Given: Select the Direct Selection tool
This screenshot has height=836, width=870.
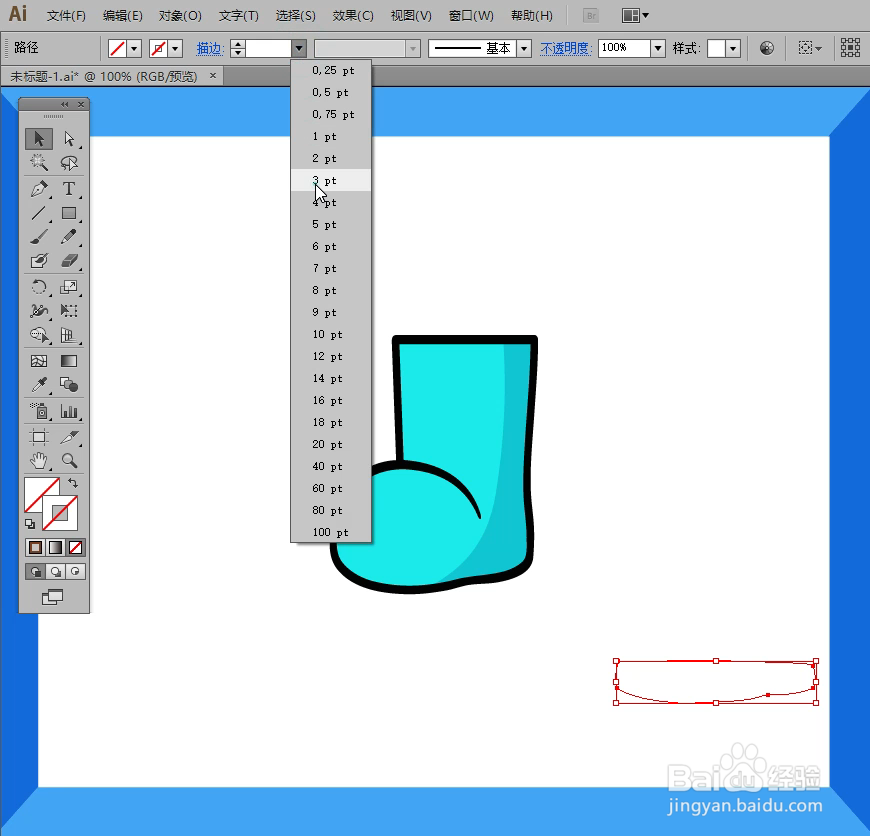Looking at the screenshot, I should point(69,138).
